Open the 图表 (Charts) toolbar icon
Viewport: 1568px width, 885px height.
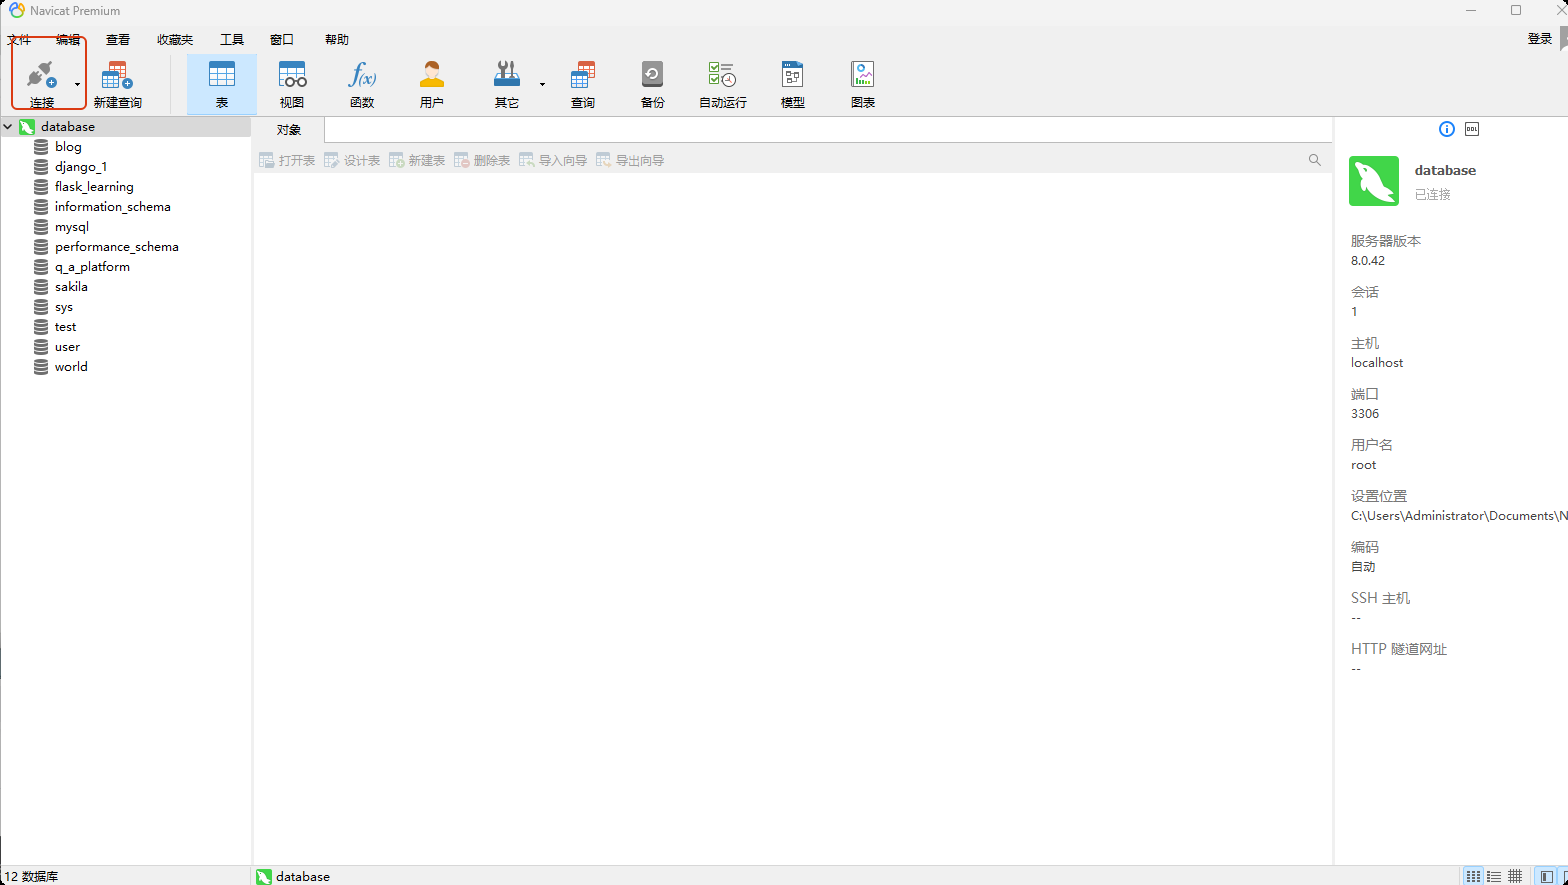863,84
